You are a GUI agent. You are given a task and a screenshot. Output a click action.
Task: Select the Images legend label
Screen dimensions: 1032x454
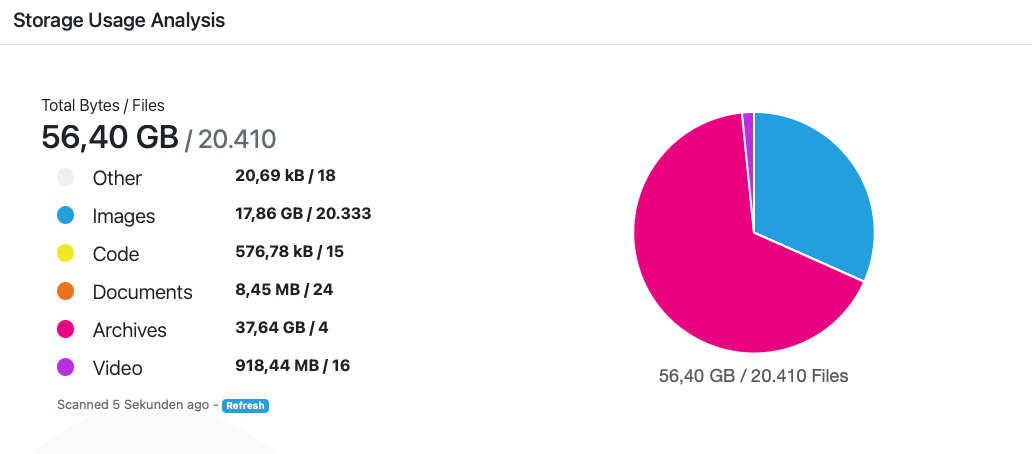click(x=124, y=216)
